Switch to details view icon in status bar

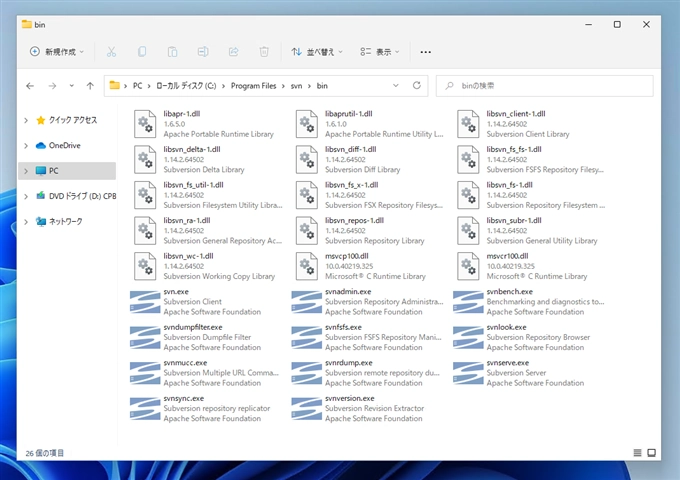[639, 453]
